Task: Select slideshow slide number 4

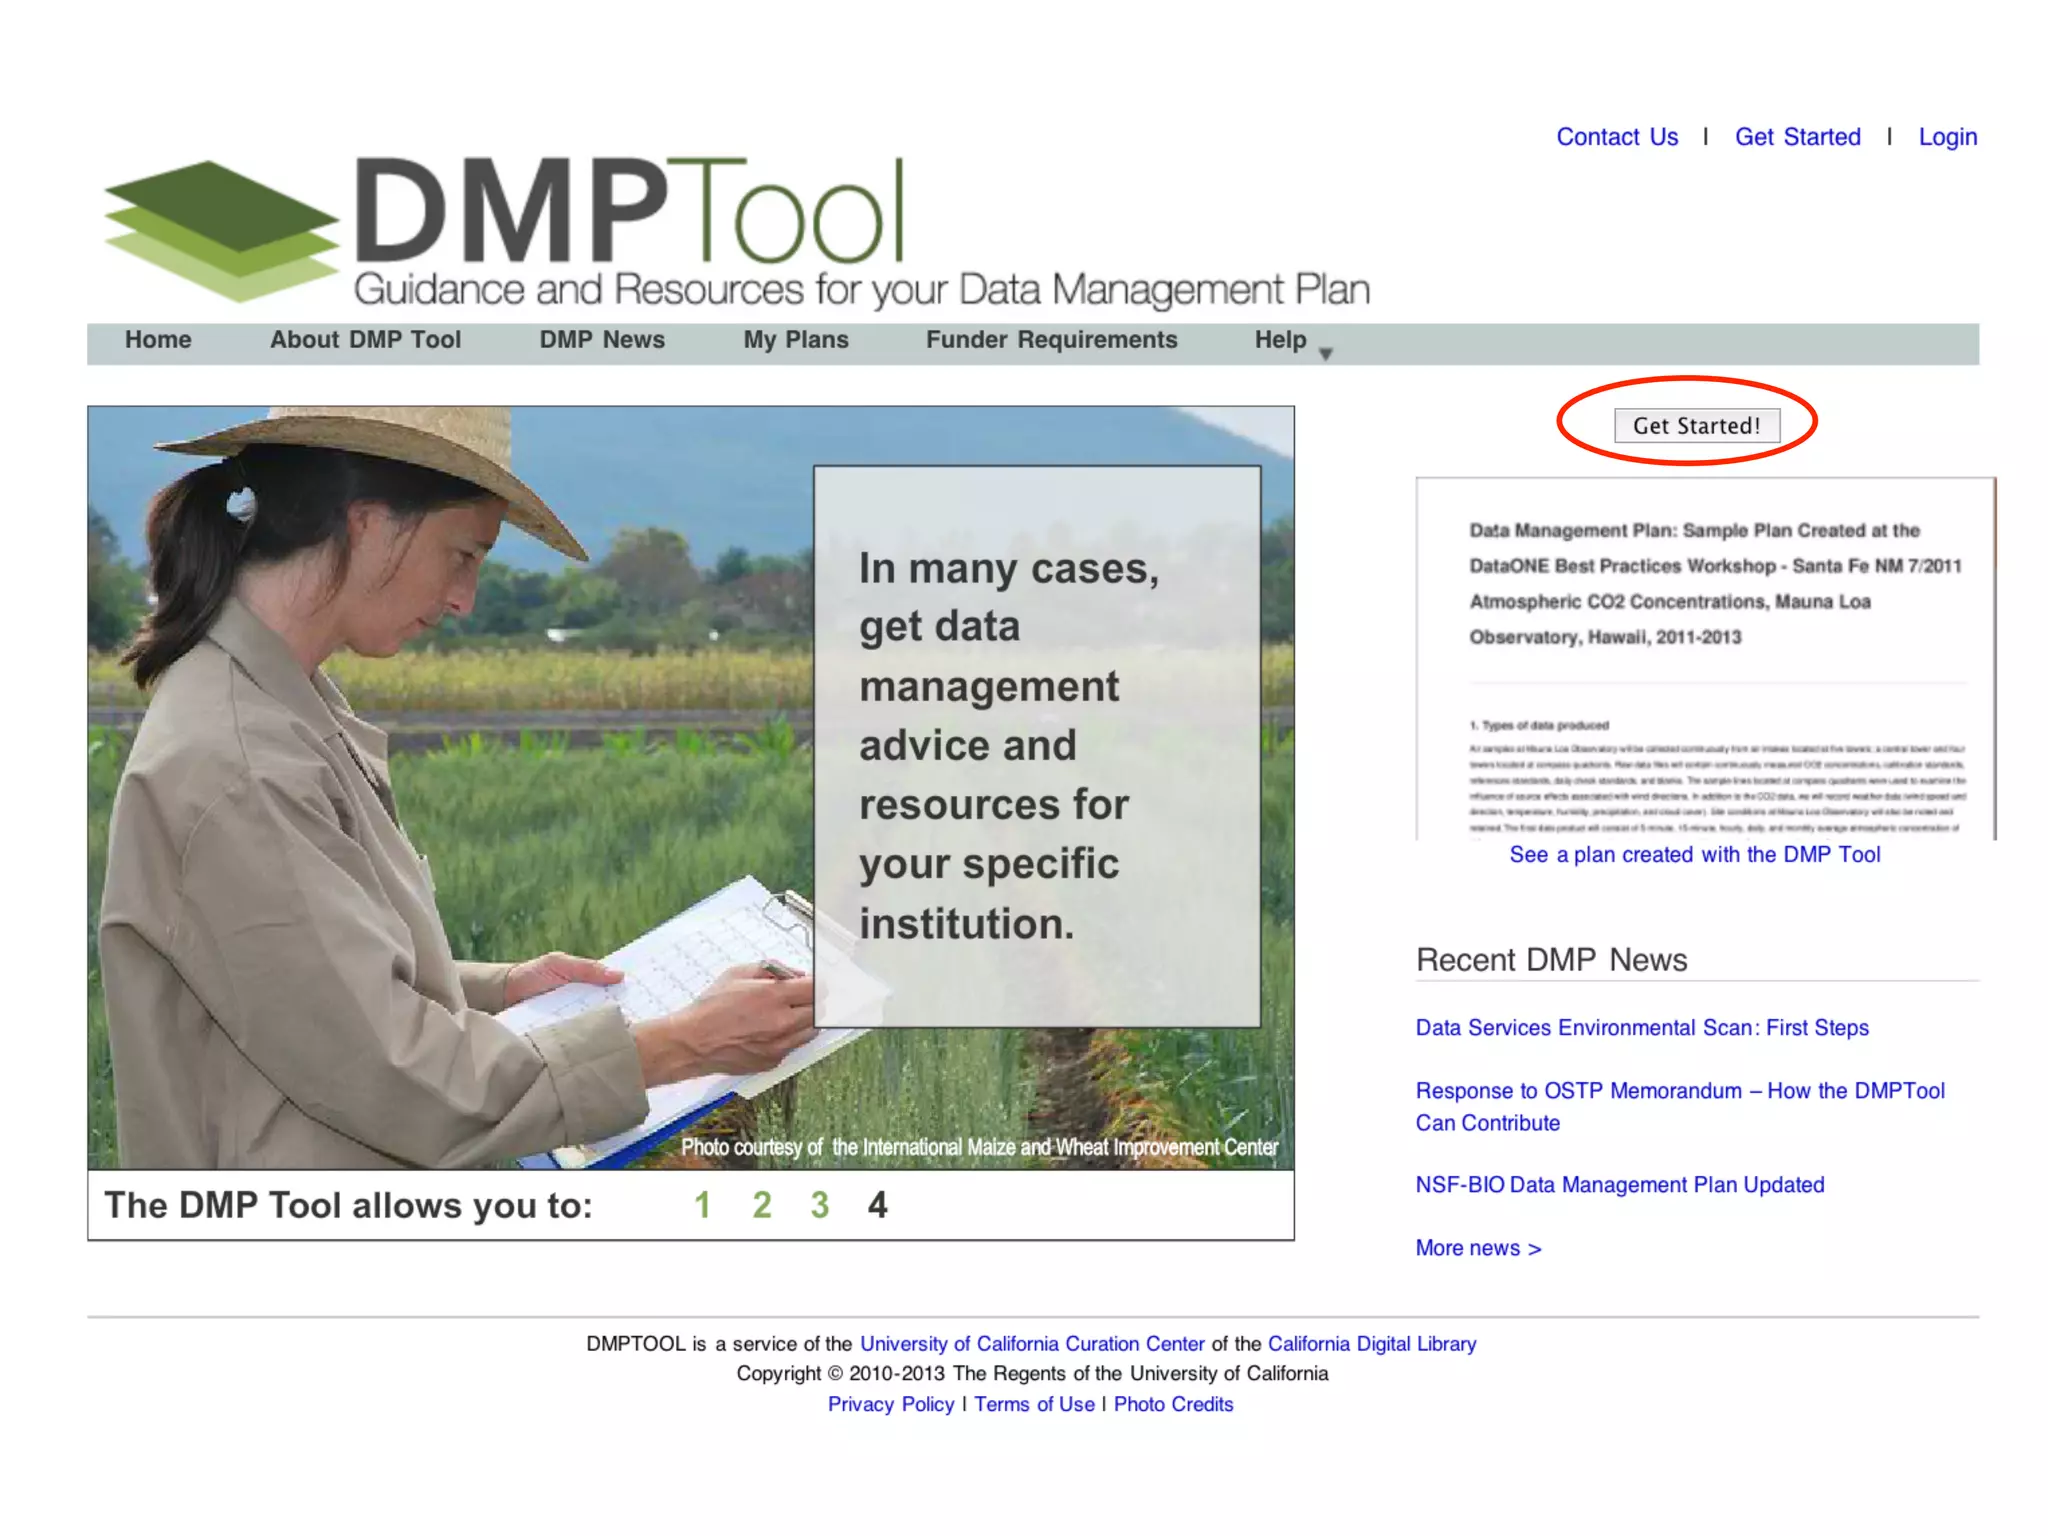Action: (877, 1205)
